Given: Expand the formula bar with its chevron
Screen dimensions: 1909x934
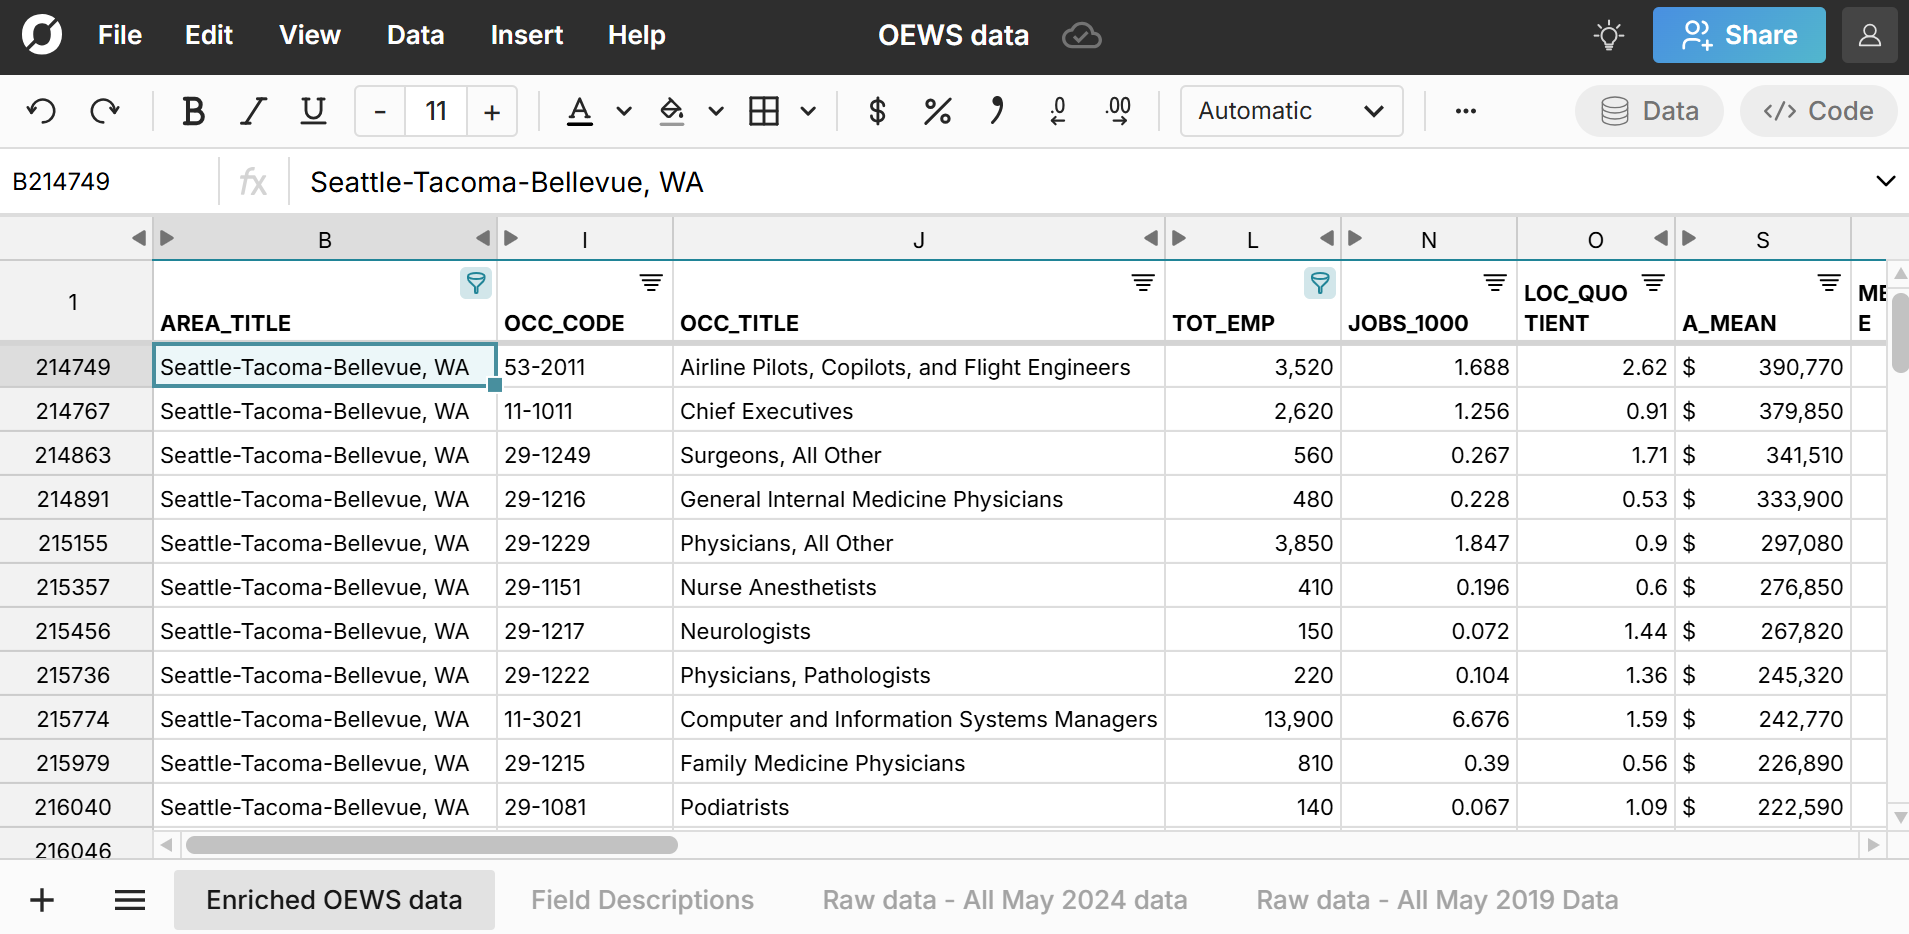Looking at the screenshot, I should tap(1886, 181).
